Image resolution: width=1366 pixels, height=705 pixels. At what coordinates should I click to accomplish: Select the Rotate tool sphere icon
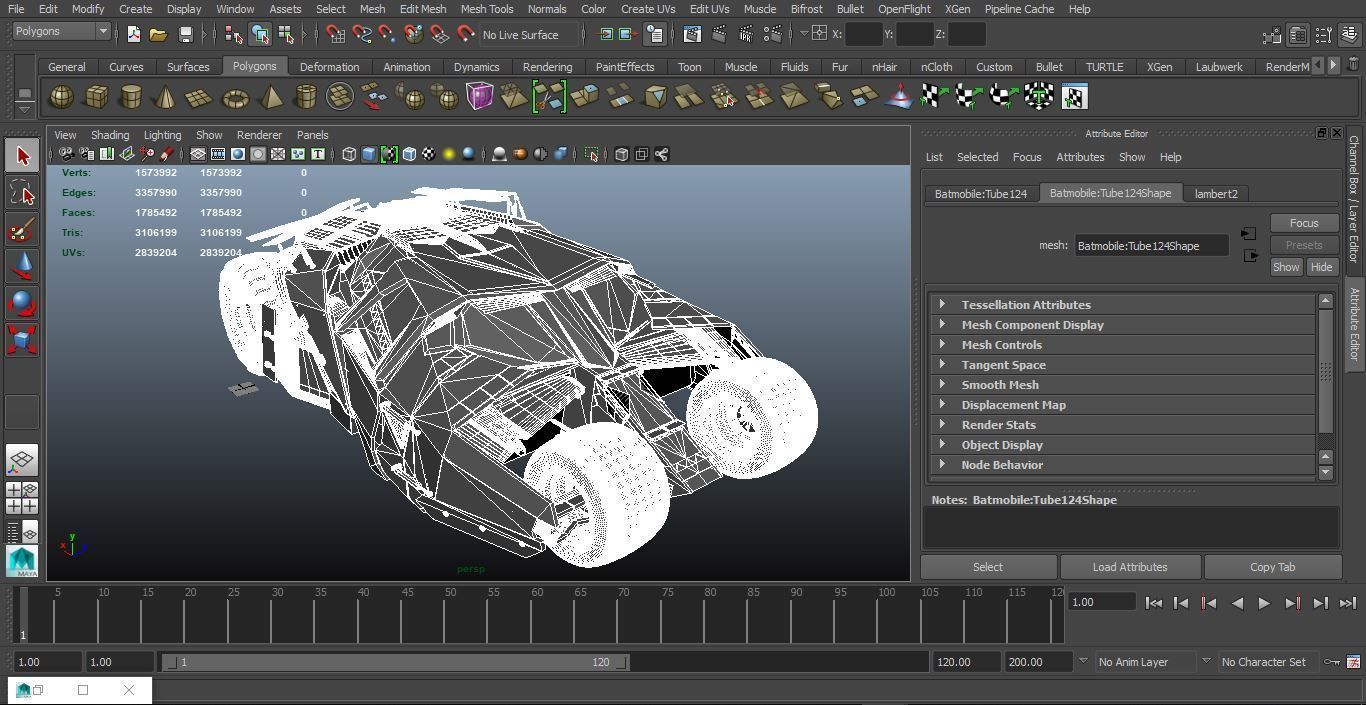22,303
